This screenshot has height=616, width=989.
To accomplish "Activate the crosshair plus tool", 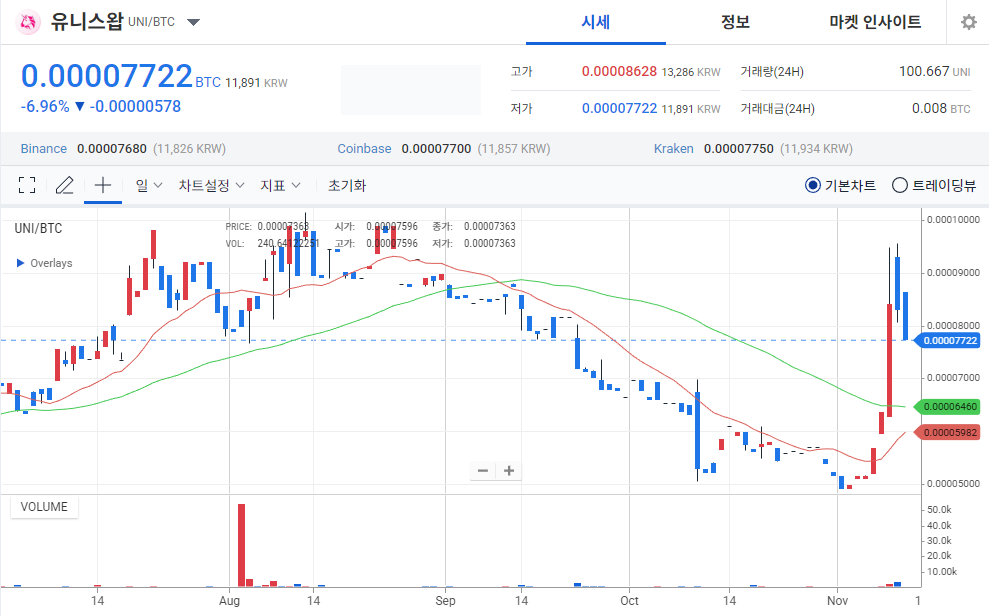I will (x=103, y=185).
